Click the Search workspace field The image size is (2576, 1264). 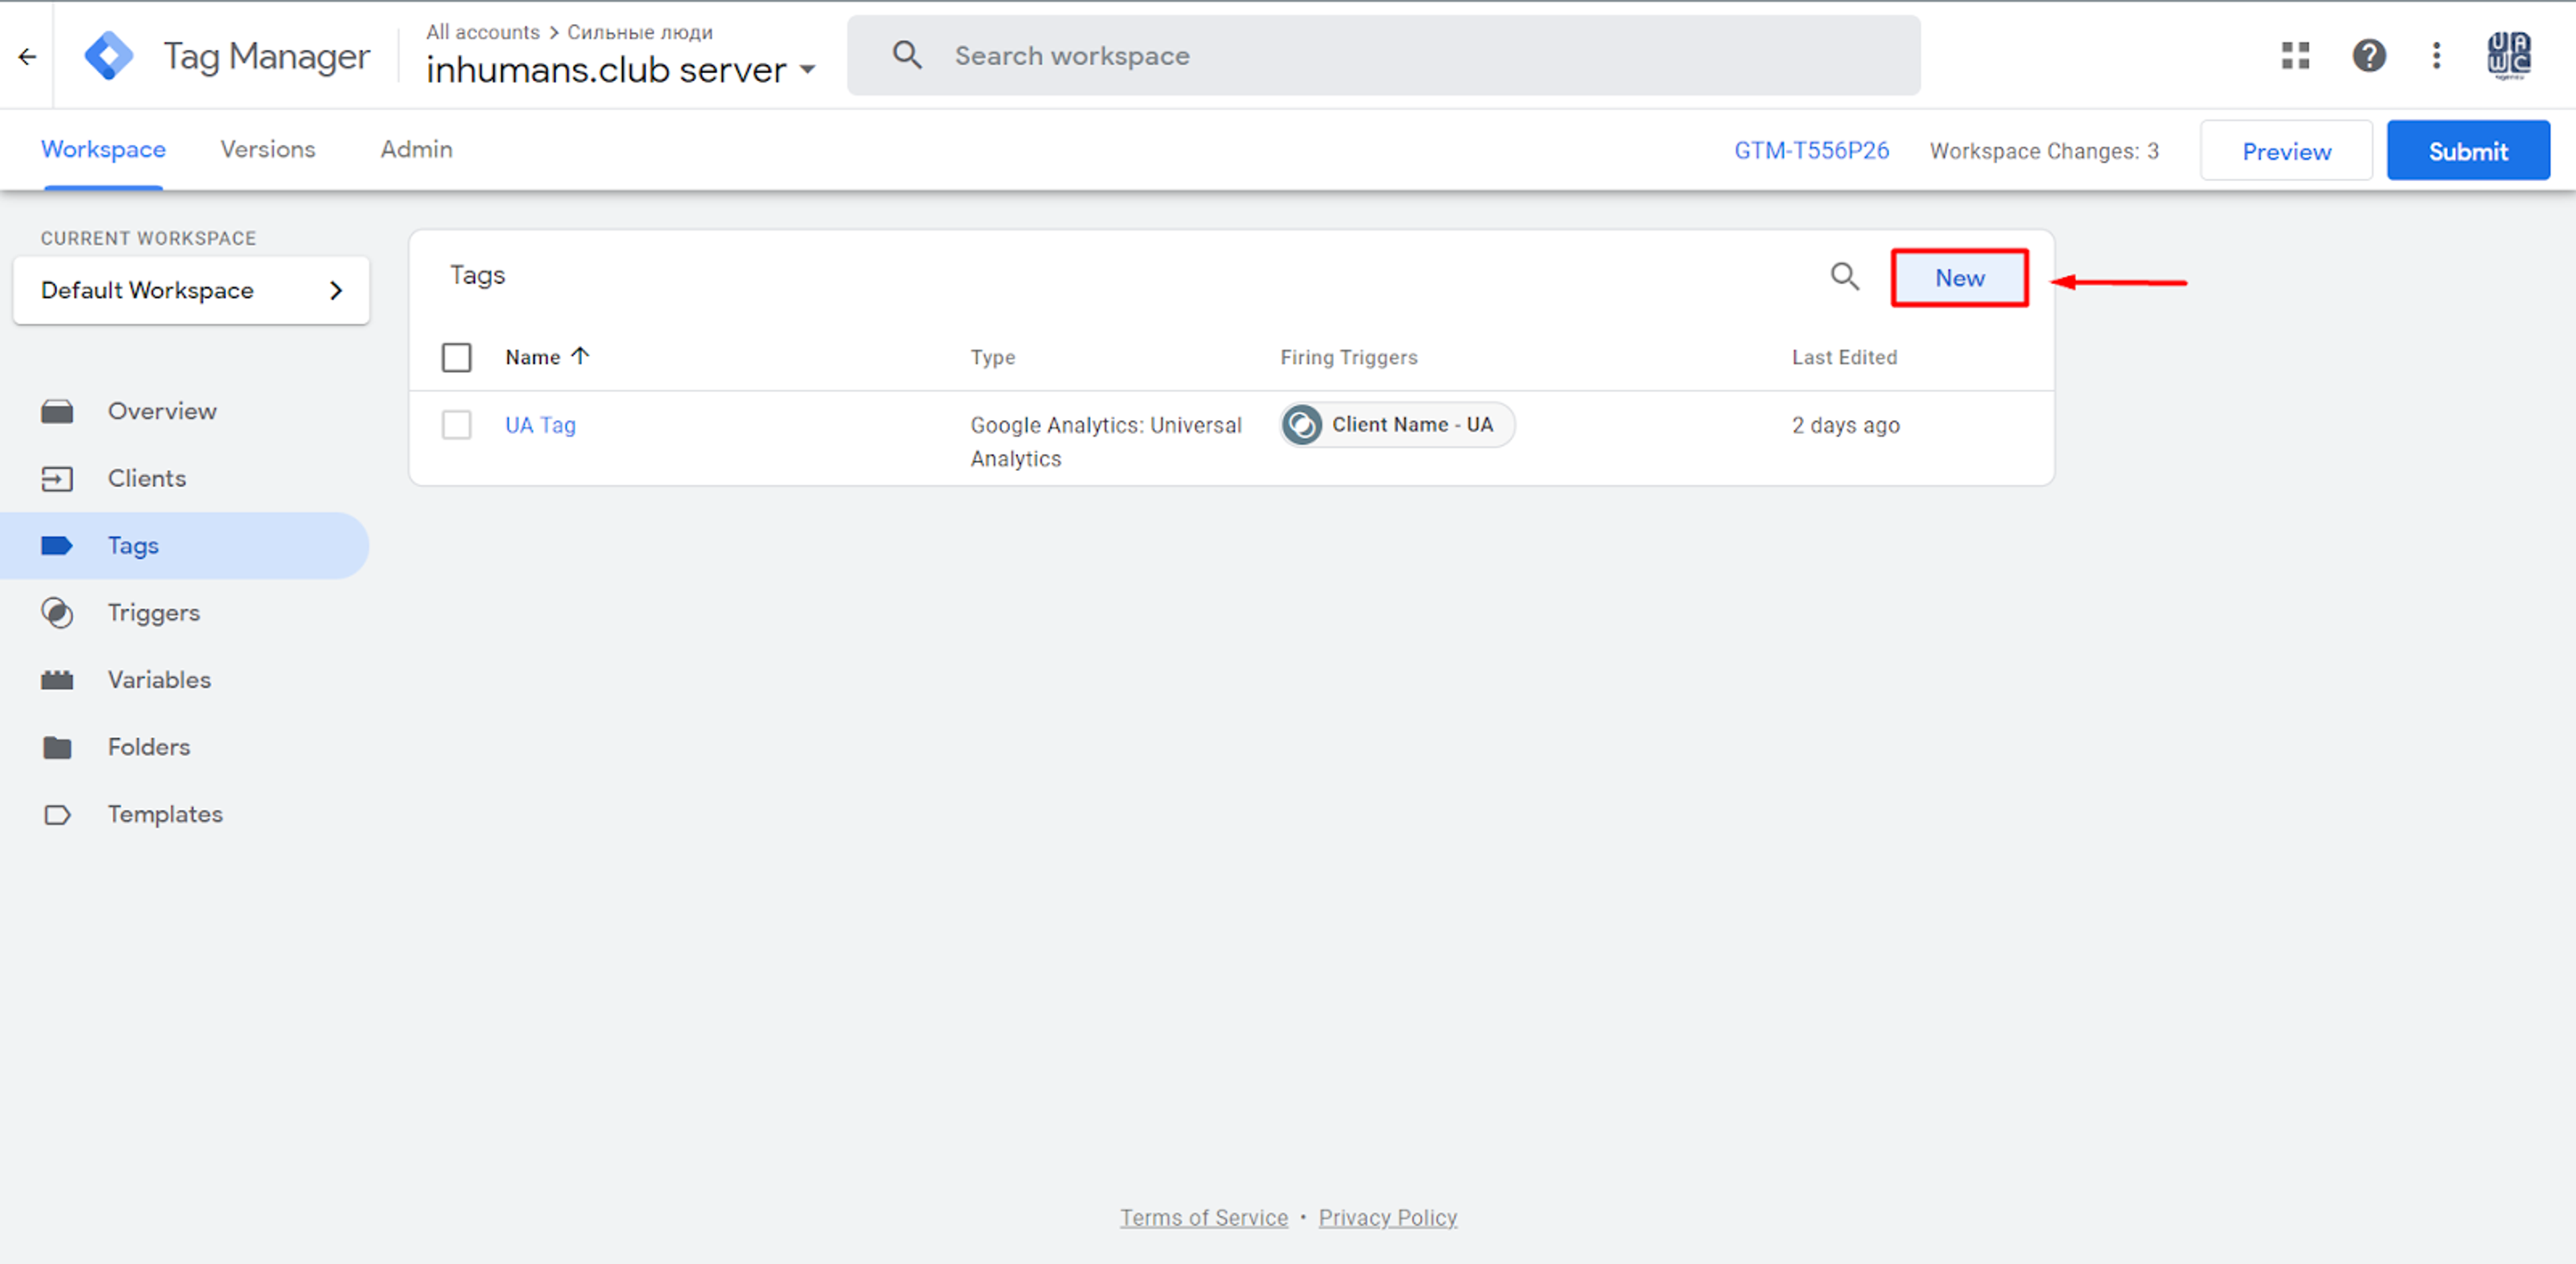pos(1383,56)
